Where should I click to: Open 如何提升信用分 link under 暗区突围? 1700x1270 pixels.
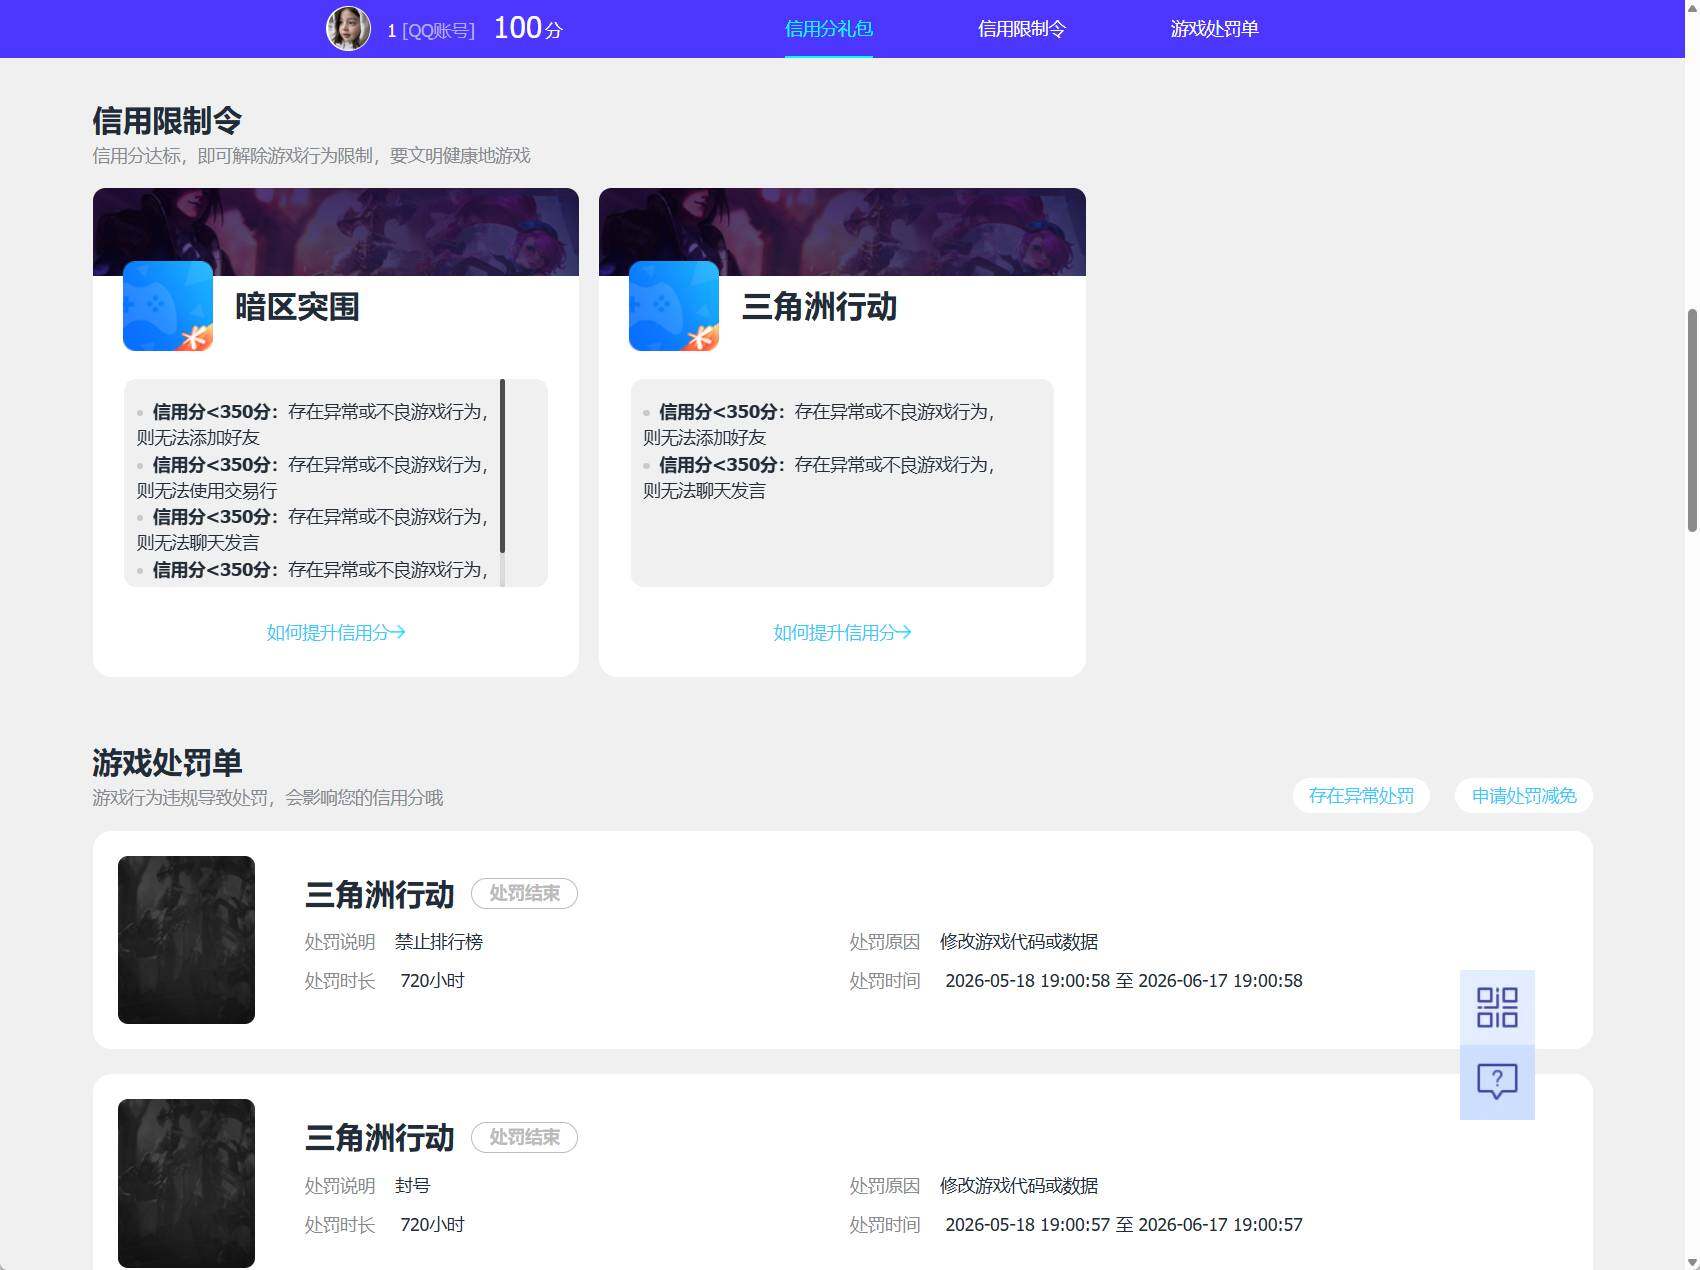pyautogui.click(x=336, y=632)
